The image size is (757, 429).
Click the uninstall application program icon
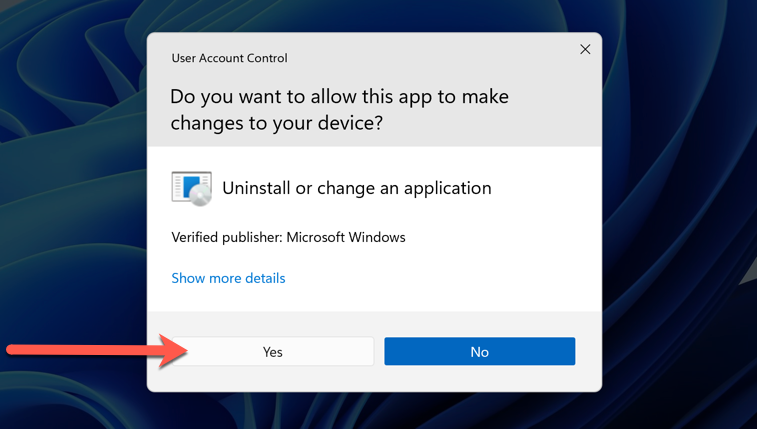point(192,188)
